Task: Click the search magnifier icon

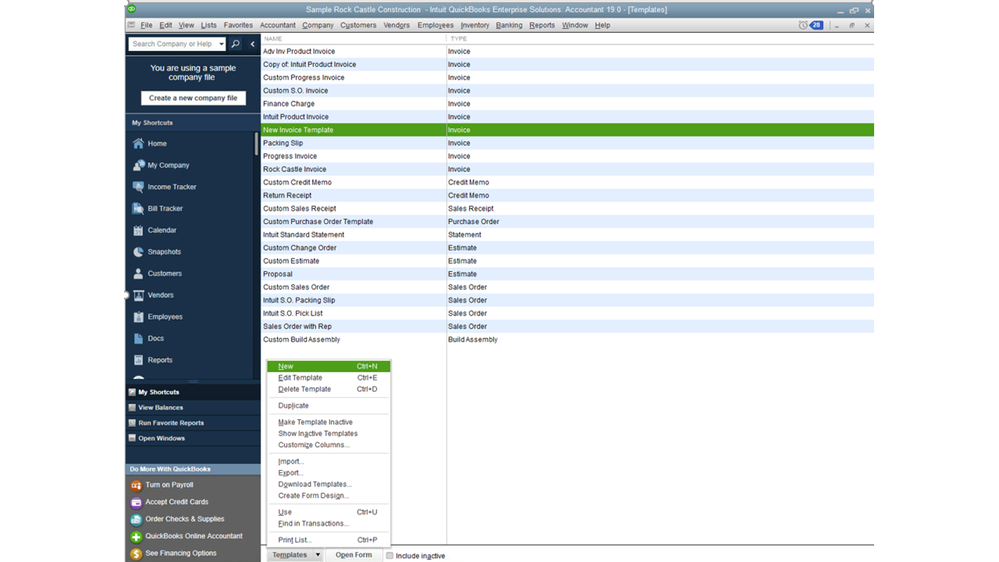Action: click(x=235, y=44)
